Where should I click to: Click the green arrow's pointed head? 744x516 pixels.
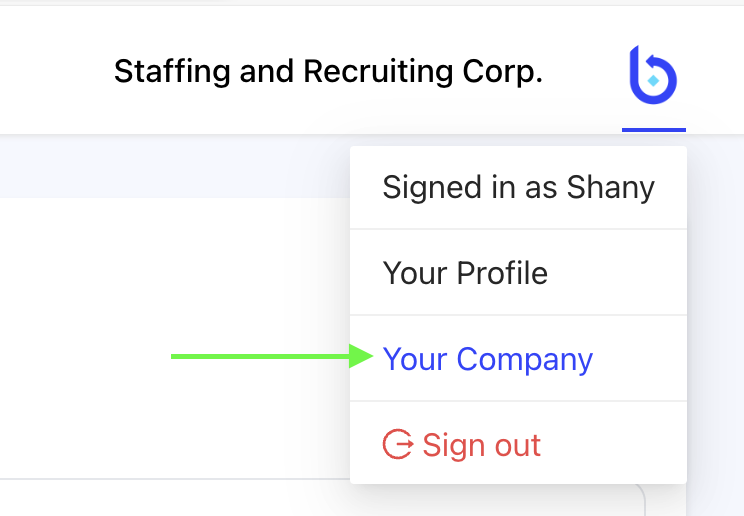click(362, 356)
